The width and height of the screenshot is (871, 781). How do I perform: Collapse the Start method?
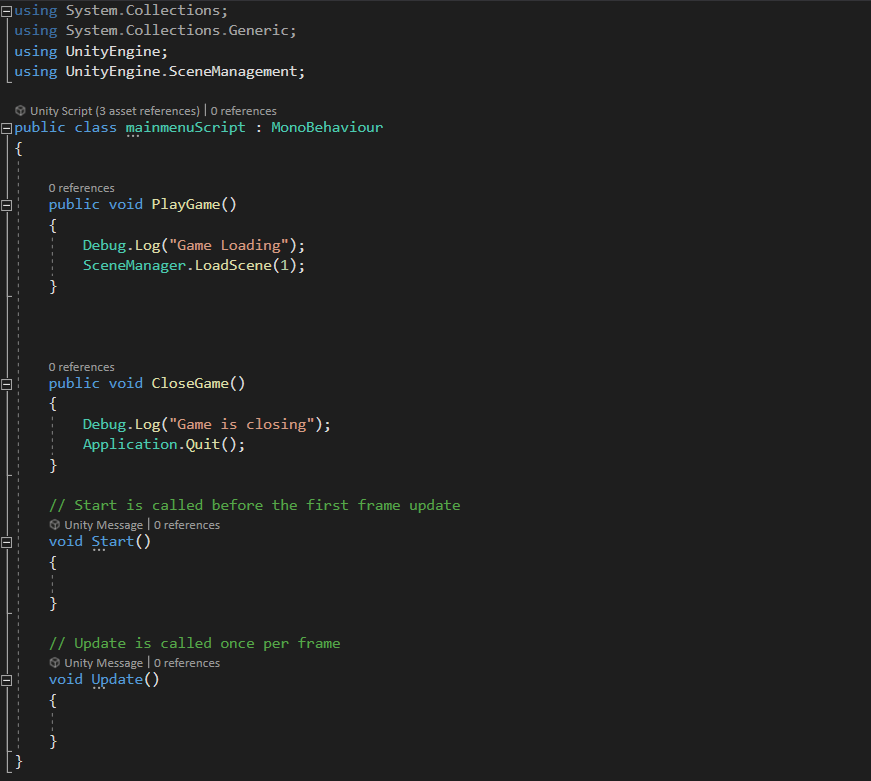(6, 542)
